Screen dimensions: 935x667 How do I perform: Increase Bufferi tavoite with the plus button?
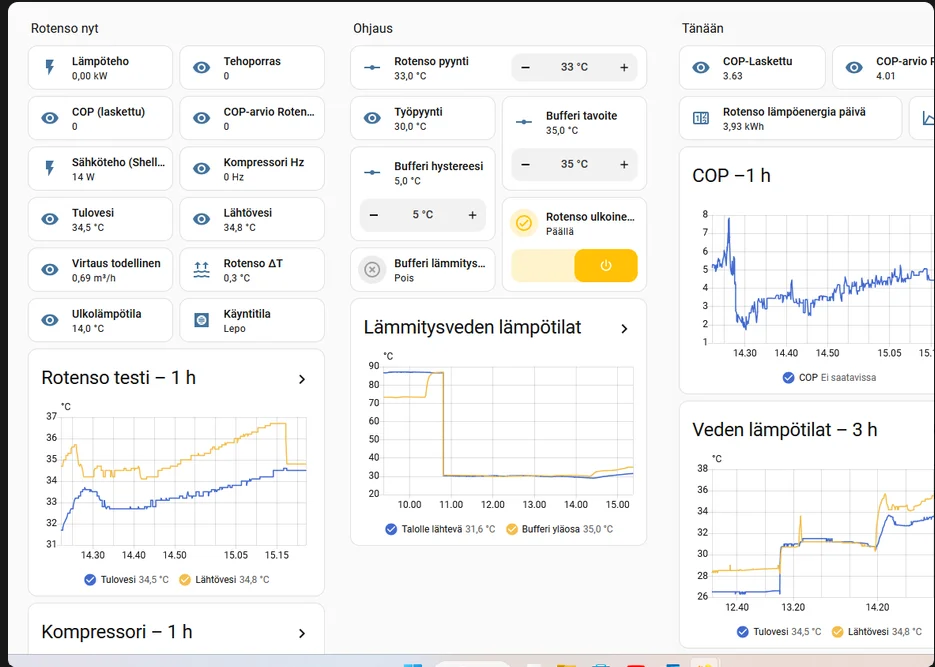click(x=624, y=164)
